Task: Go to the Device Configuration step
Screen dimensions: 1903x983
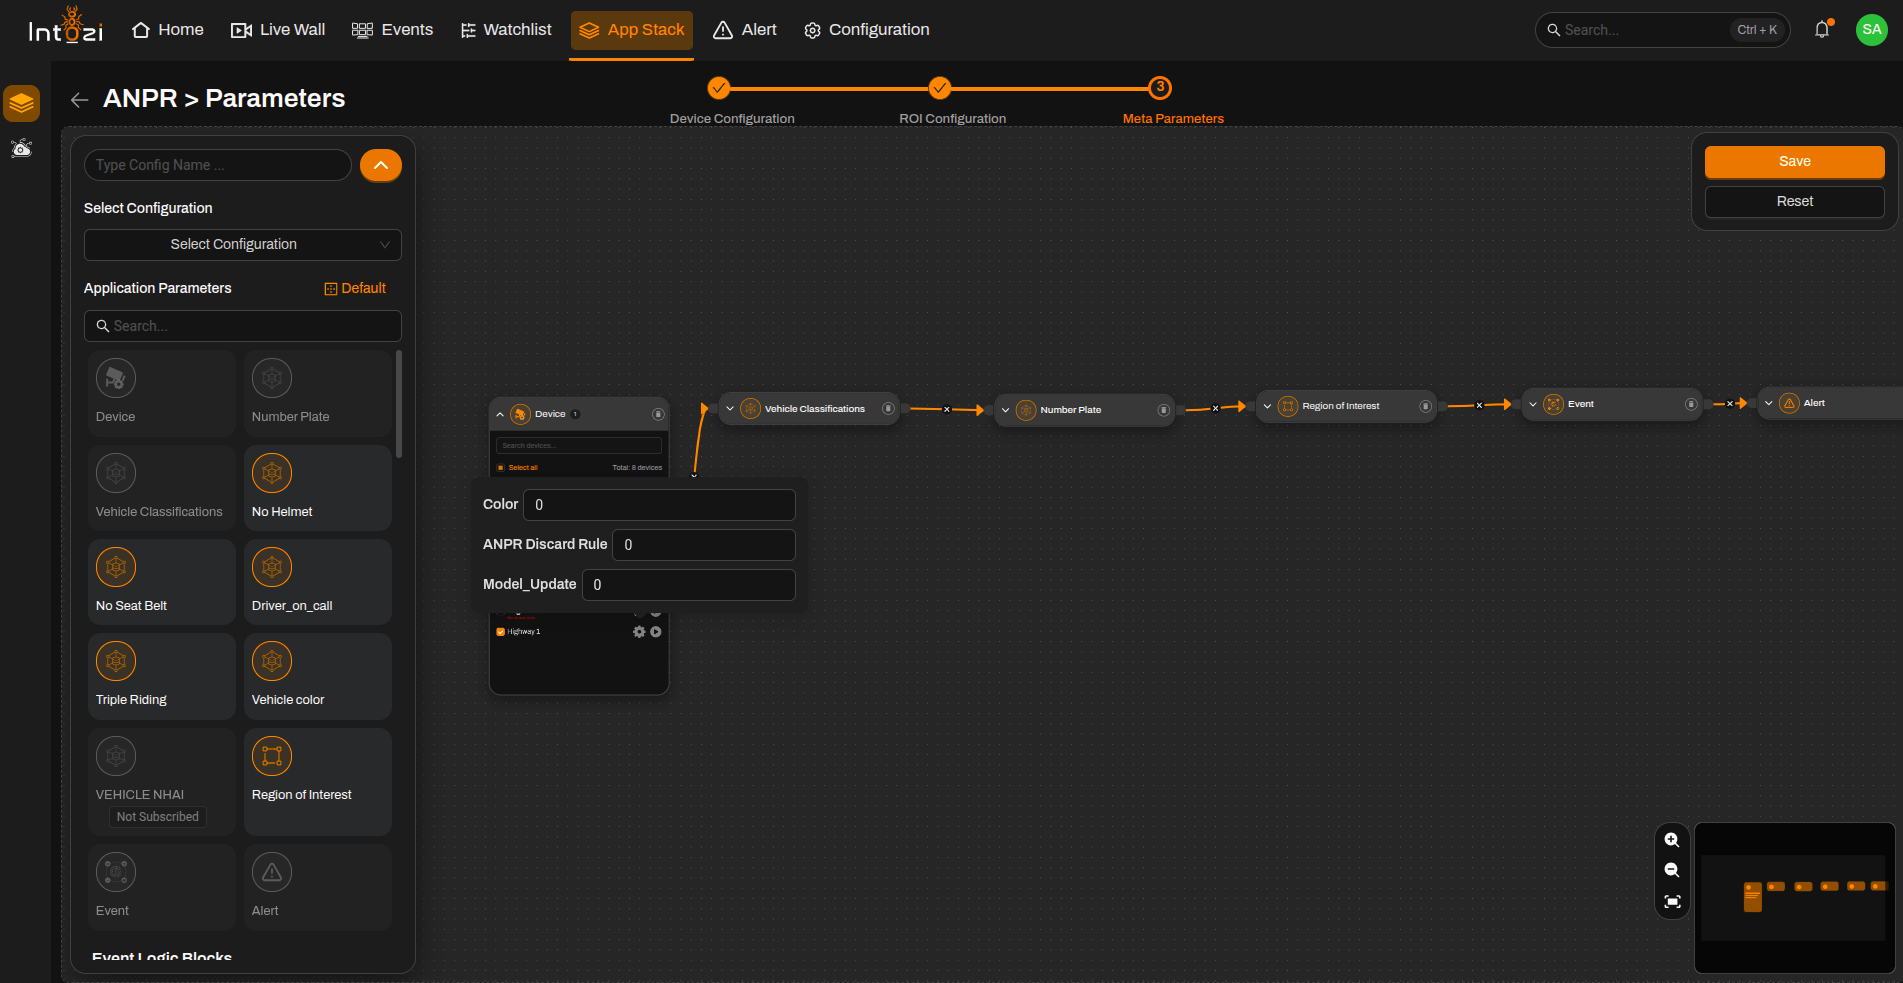Action: click(719, 88)
